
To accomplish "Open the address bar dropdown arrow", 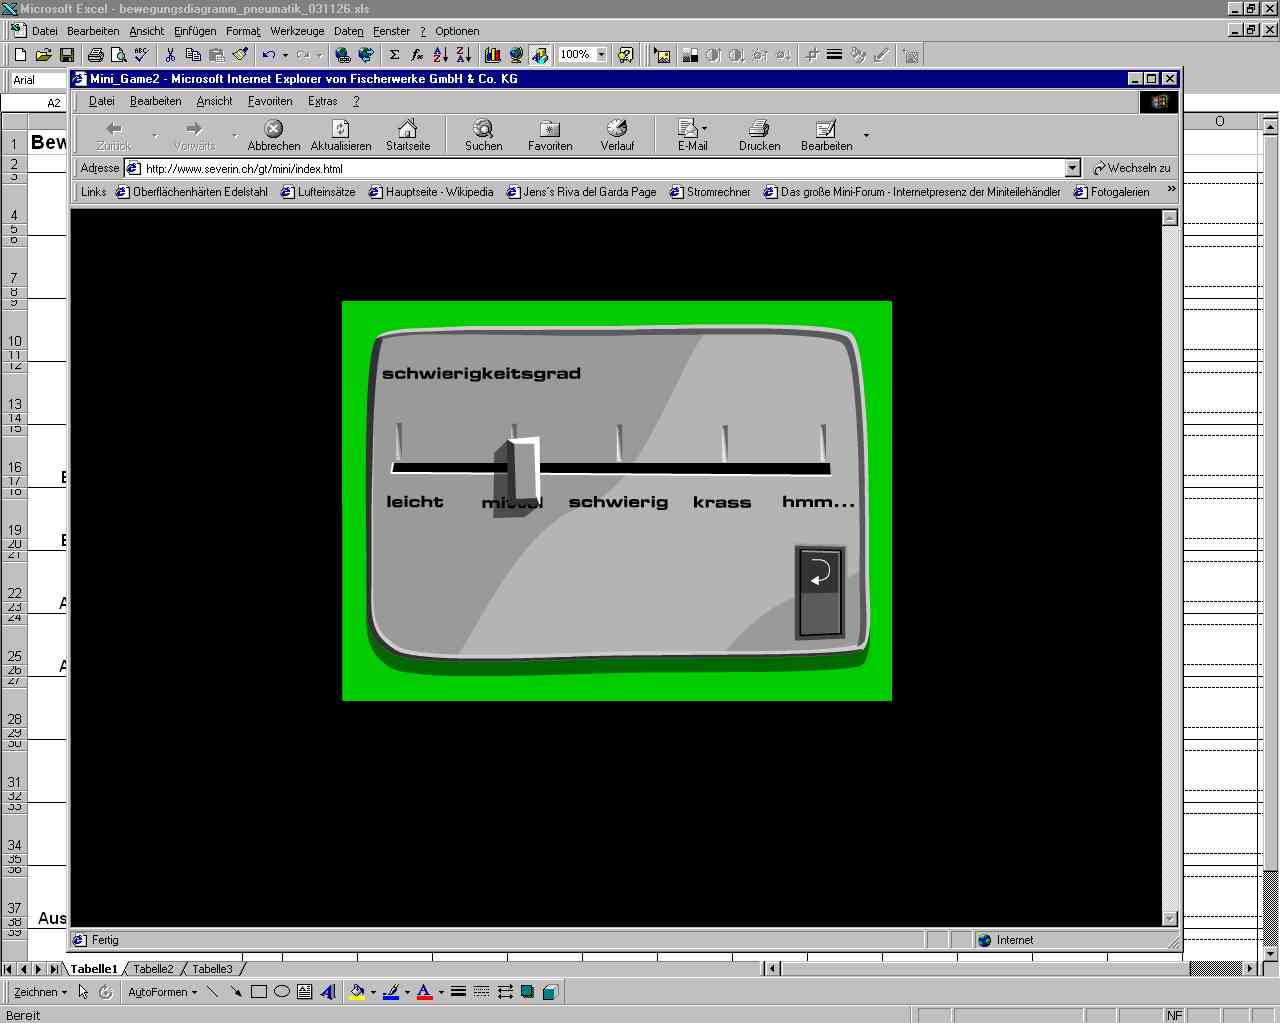I will click(x=1072, y=168).
